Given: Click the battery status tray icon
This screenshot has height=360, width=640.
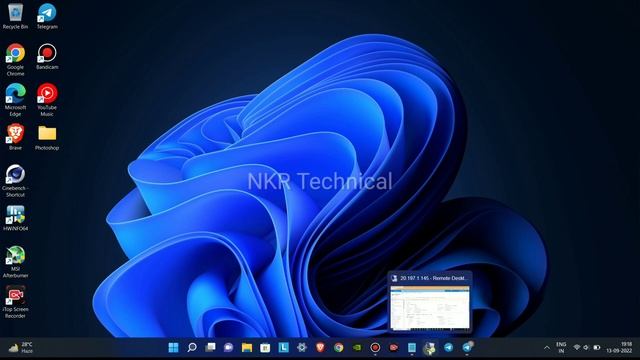Looking at the screenshot, I should click(x=597, y=347).
